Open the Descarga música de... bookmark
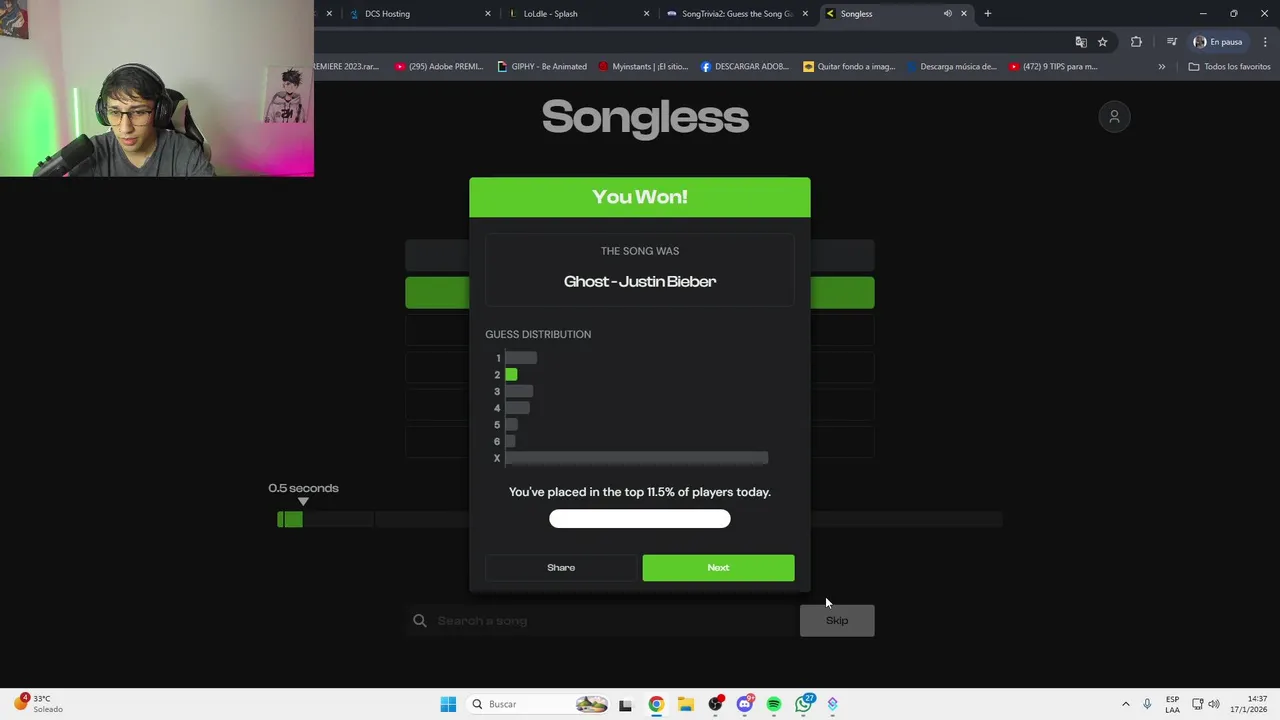Screen dimensions: 1280x720 tap(952, 67)
